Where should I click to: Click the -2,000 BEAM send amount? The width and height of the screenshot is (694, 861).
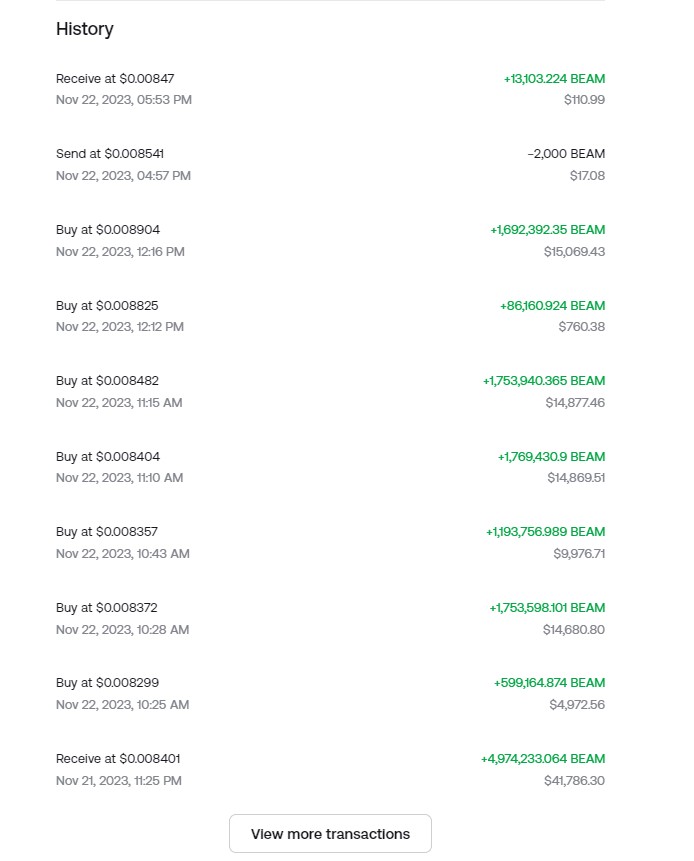[x=566, y=154]
